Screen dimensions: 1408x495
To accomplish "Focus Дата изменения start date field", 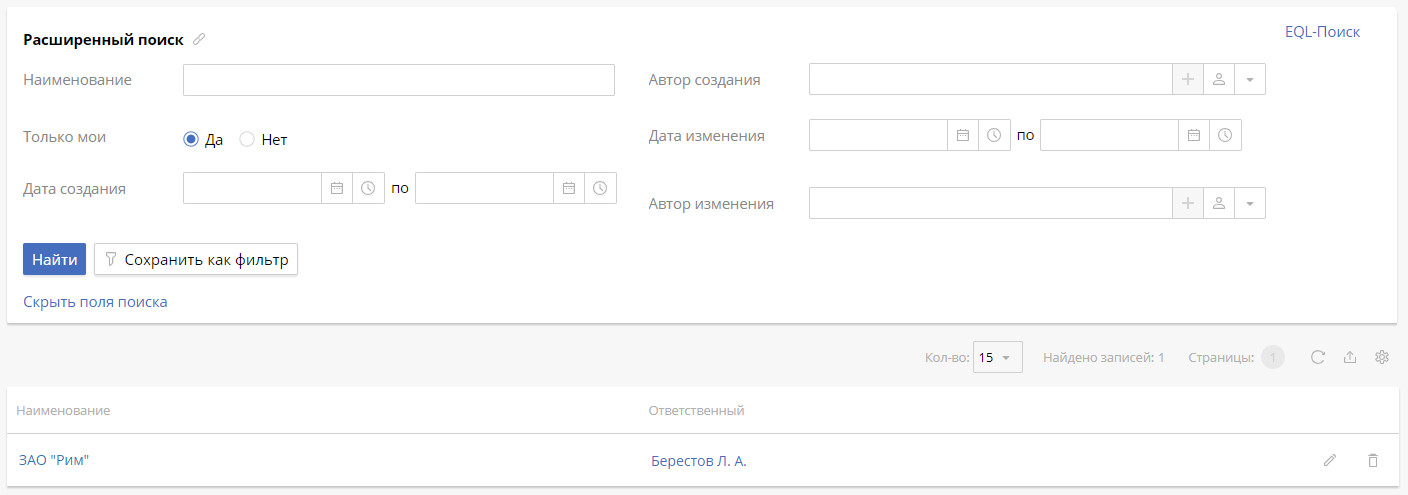I will coord(879,135).
